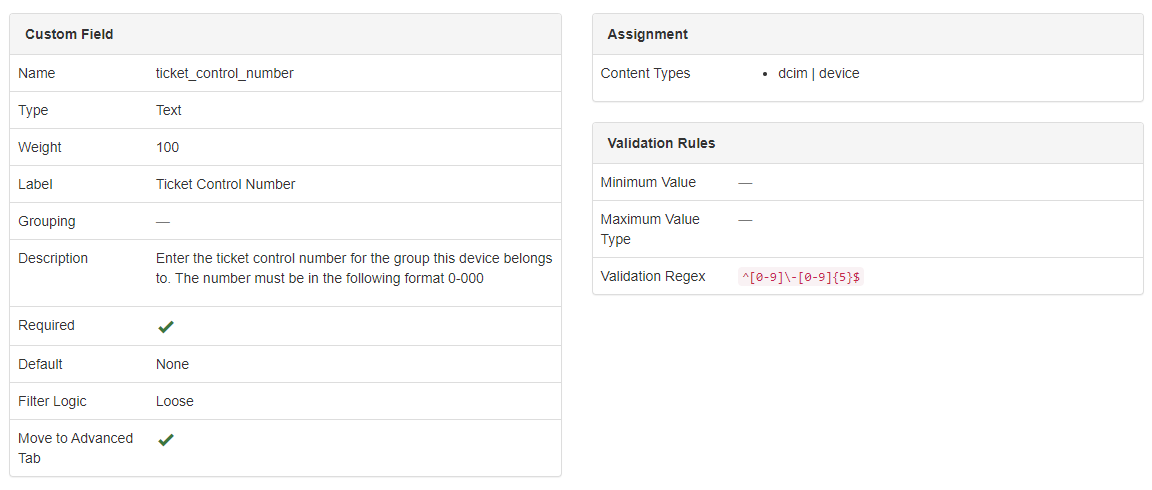
Task: Click the Validation Regex code value
Action: click(800, 277)
